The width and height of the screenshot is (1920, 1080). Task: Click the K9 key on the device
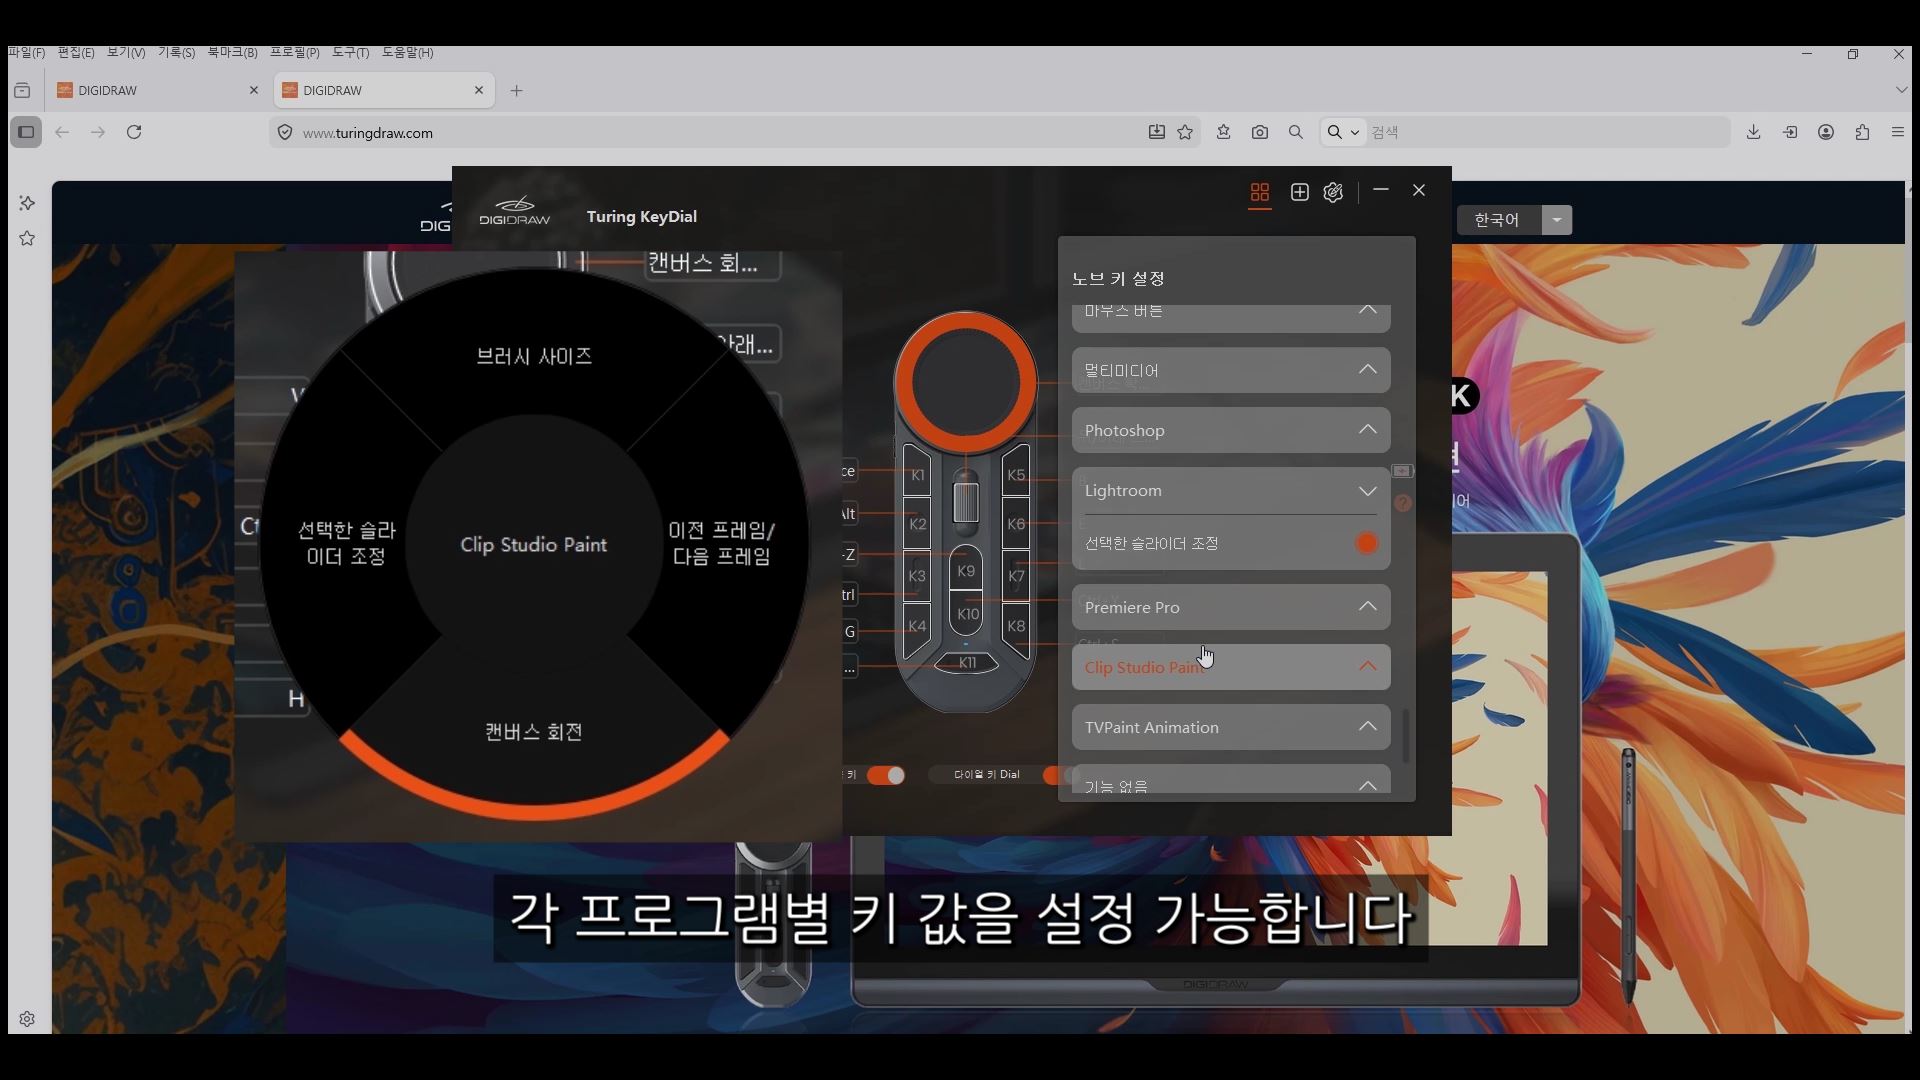coord(965,571)
